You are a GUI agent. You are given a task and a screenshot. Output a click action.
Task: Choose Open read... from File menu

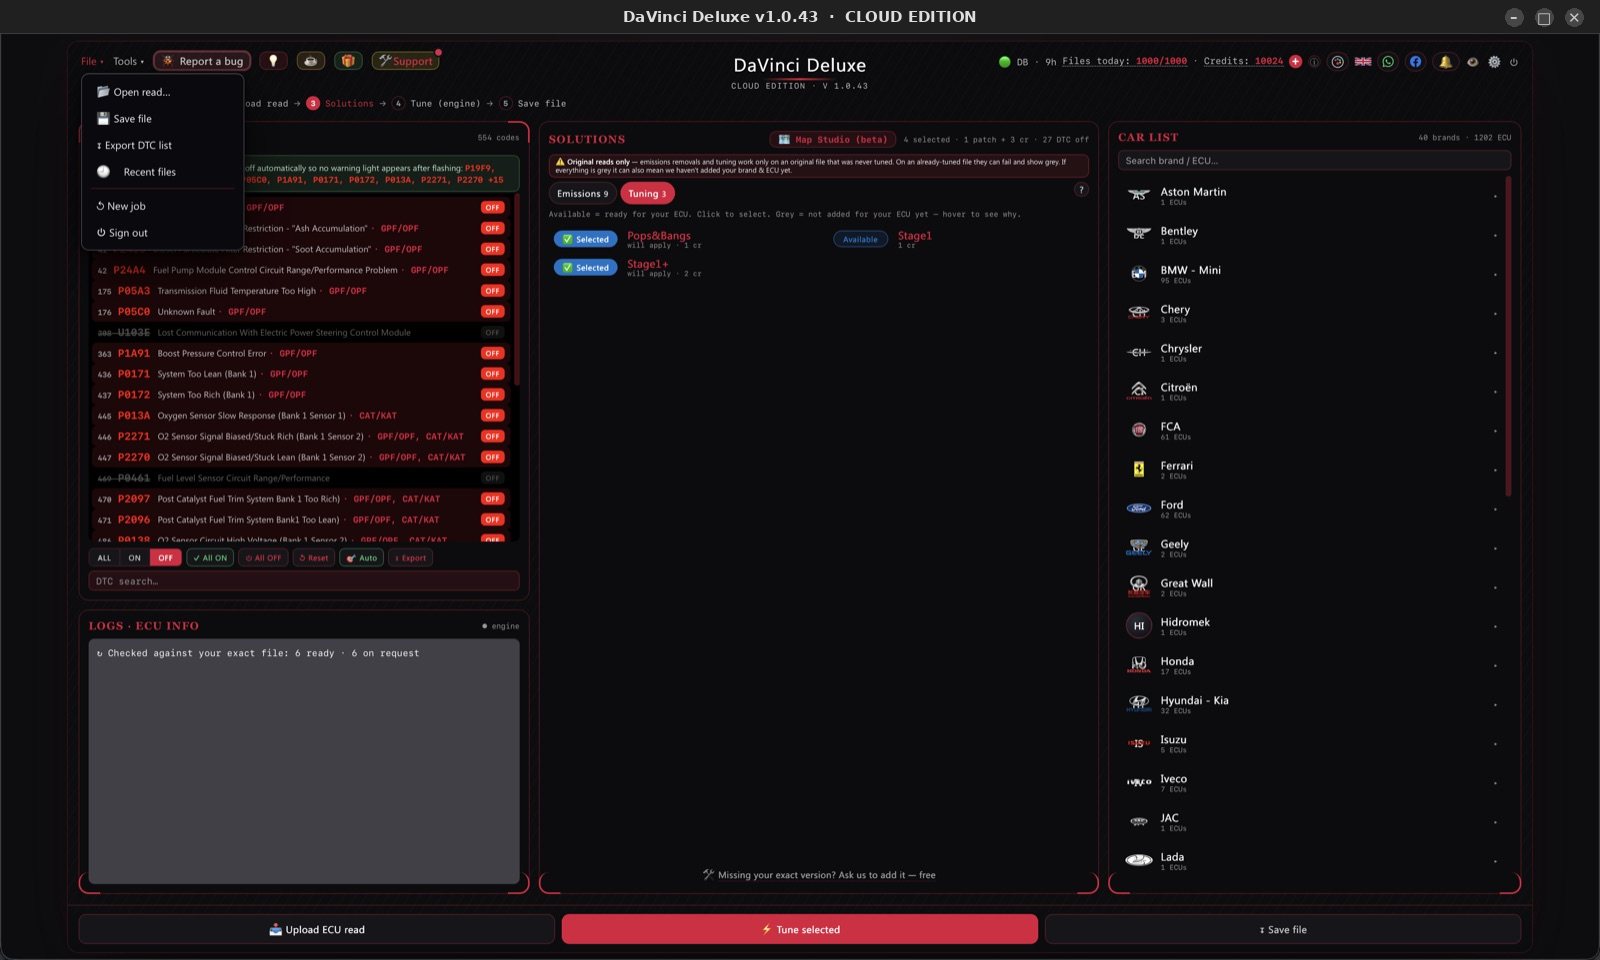click(162, 92)
